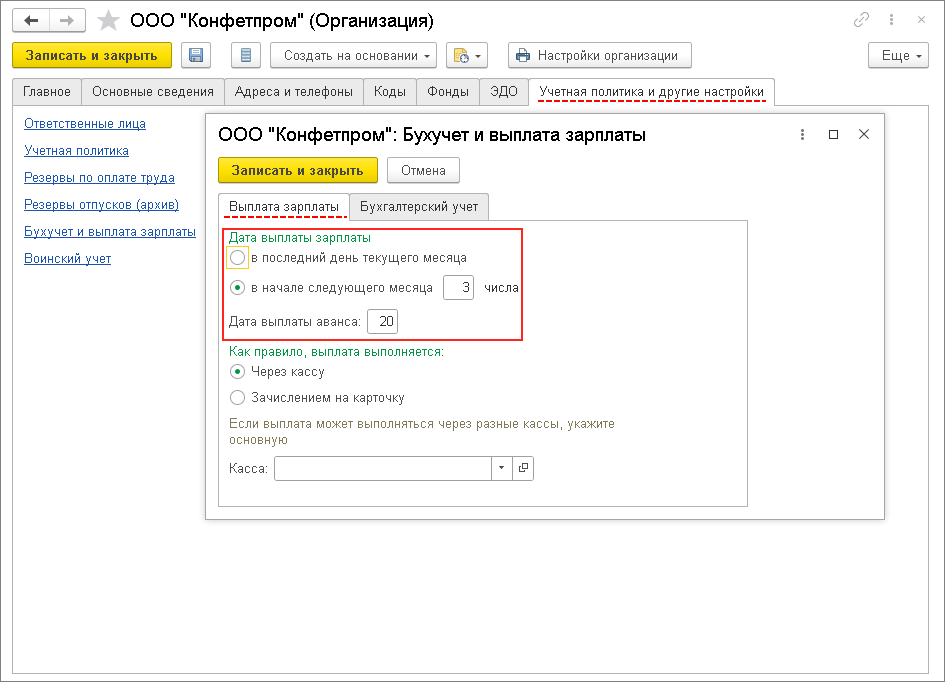Close the organization form window
The image size is (945, 682).
[x=921, y=20]
